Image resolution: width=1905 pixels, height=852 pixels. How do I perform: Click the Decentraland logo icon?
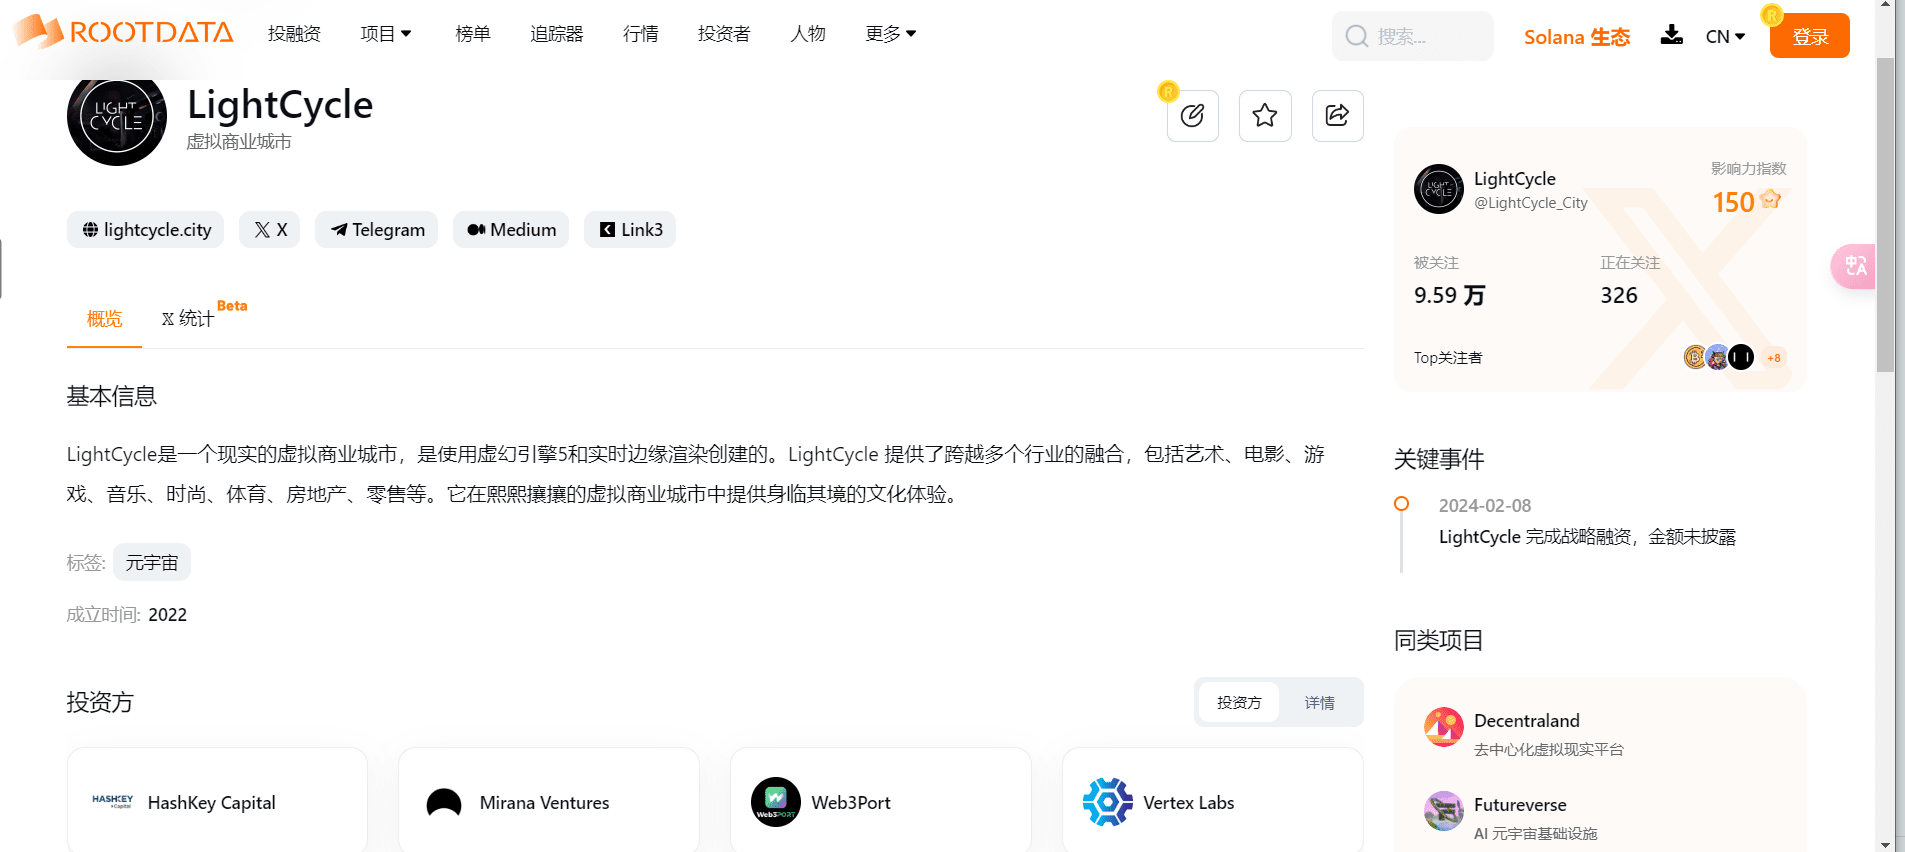pyautogui.click(x=1444, y=727)
